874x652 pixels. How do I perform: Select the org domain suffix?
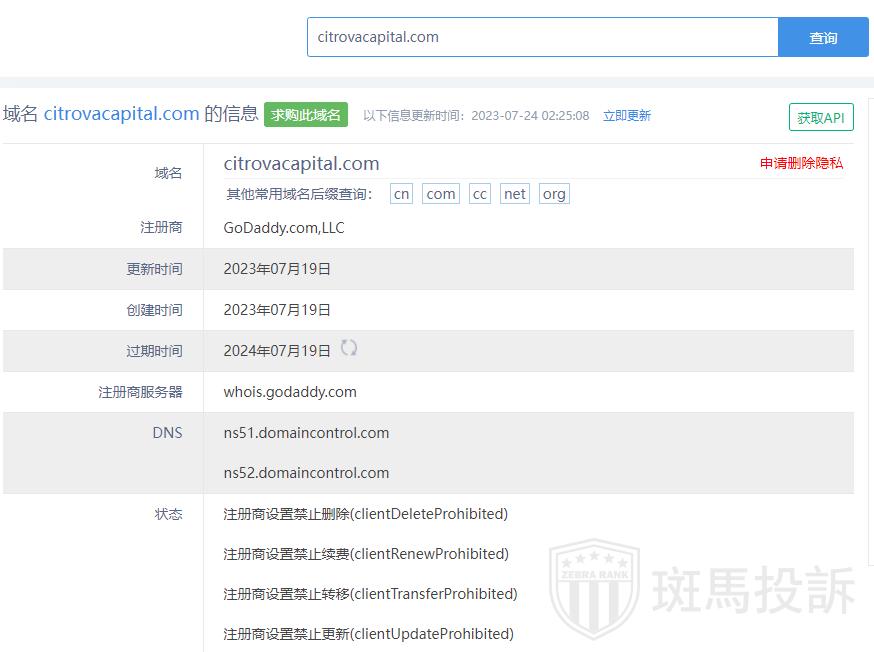point(554,194)
